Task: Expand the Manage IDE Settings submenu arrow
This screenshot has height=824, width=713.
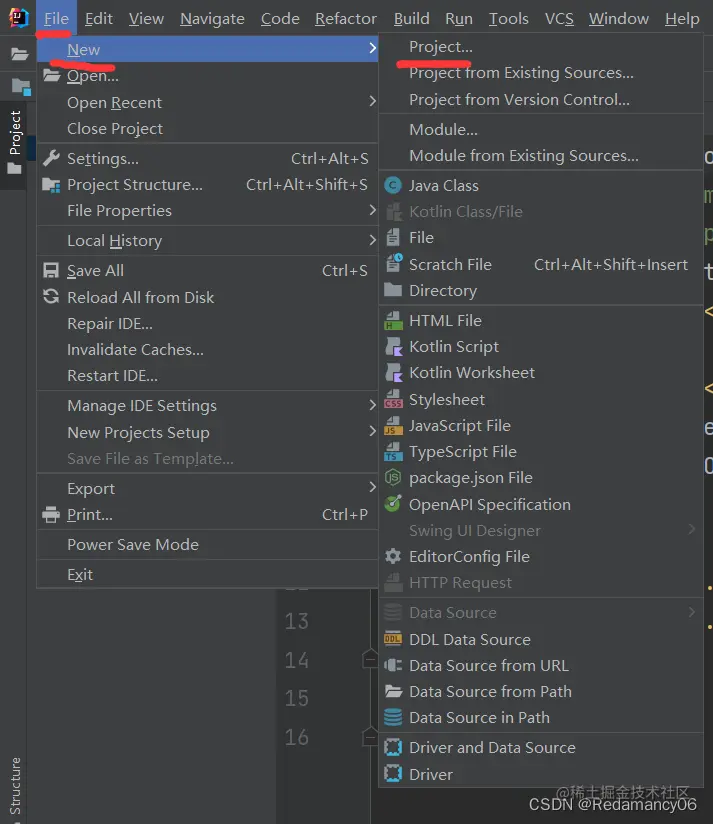Action: (372, 405)
